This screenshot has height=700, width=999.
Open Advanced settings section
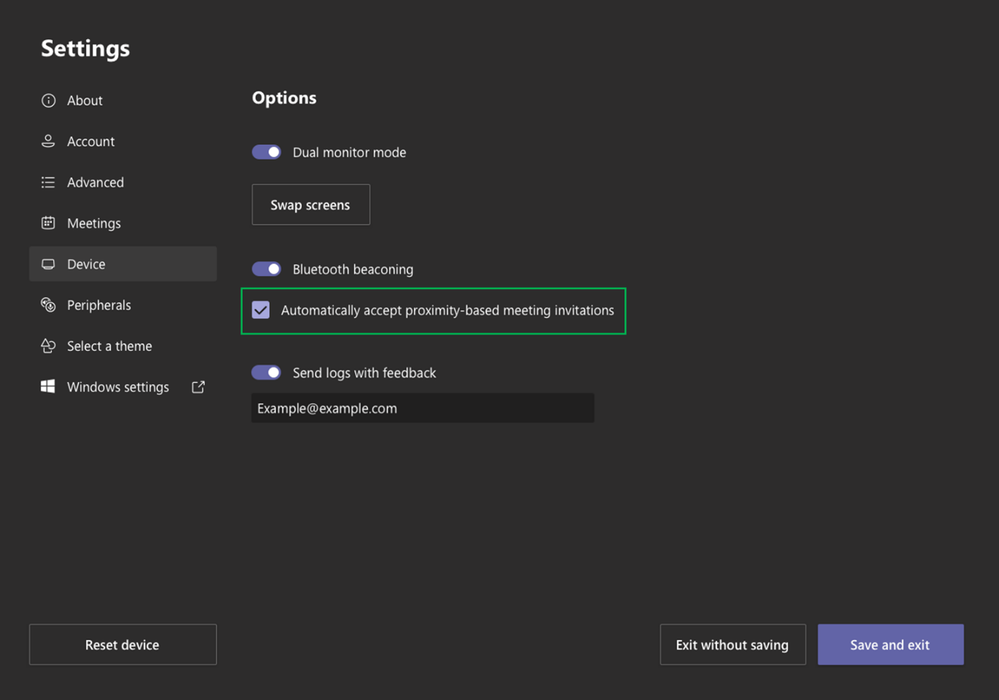click(123, 182)
